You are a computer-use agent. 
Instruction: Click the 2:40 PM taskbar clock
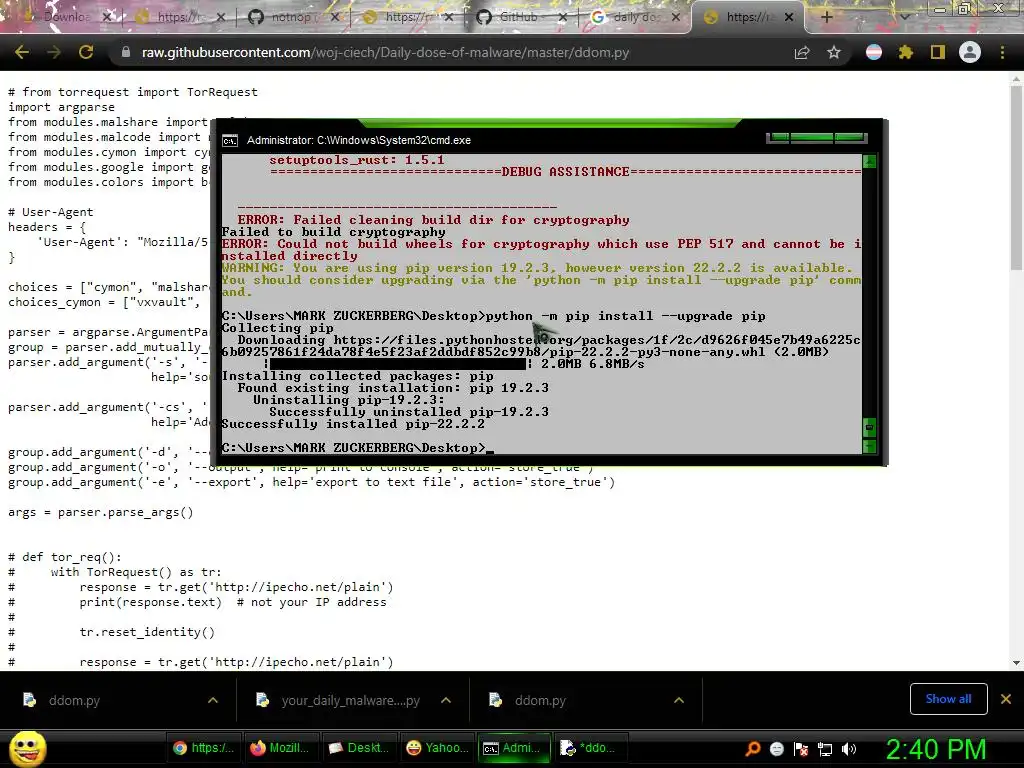click(935, 749)
